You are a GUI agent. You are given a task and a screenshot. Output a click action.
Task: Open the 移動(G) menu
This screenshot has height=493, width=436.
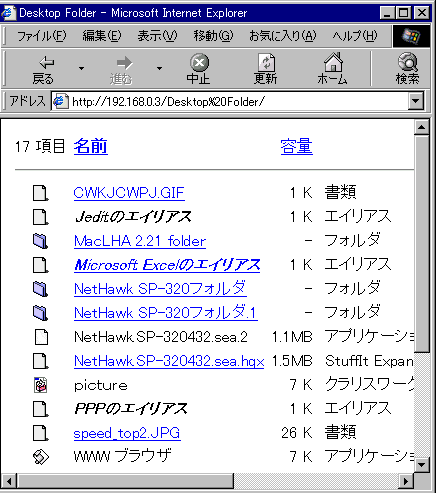click(213, 36)
